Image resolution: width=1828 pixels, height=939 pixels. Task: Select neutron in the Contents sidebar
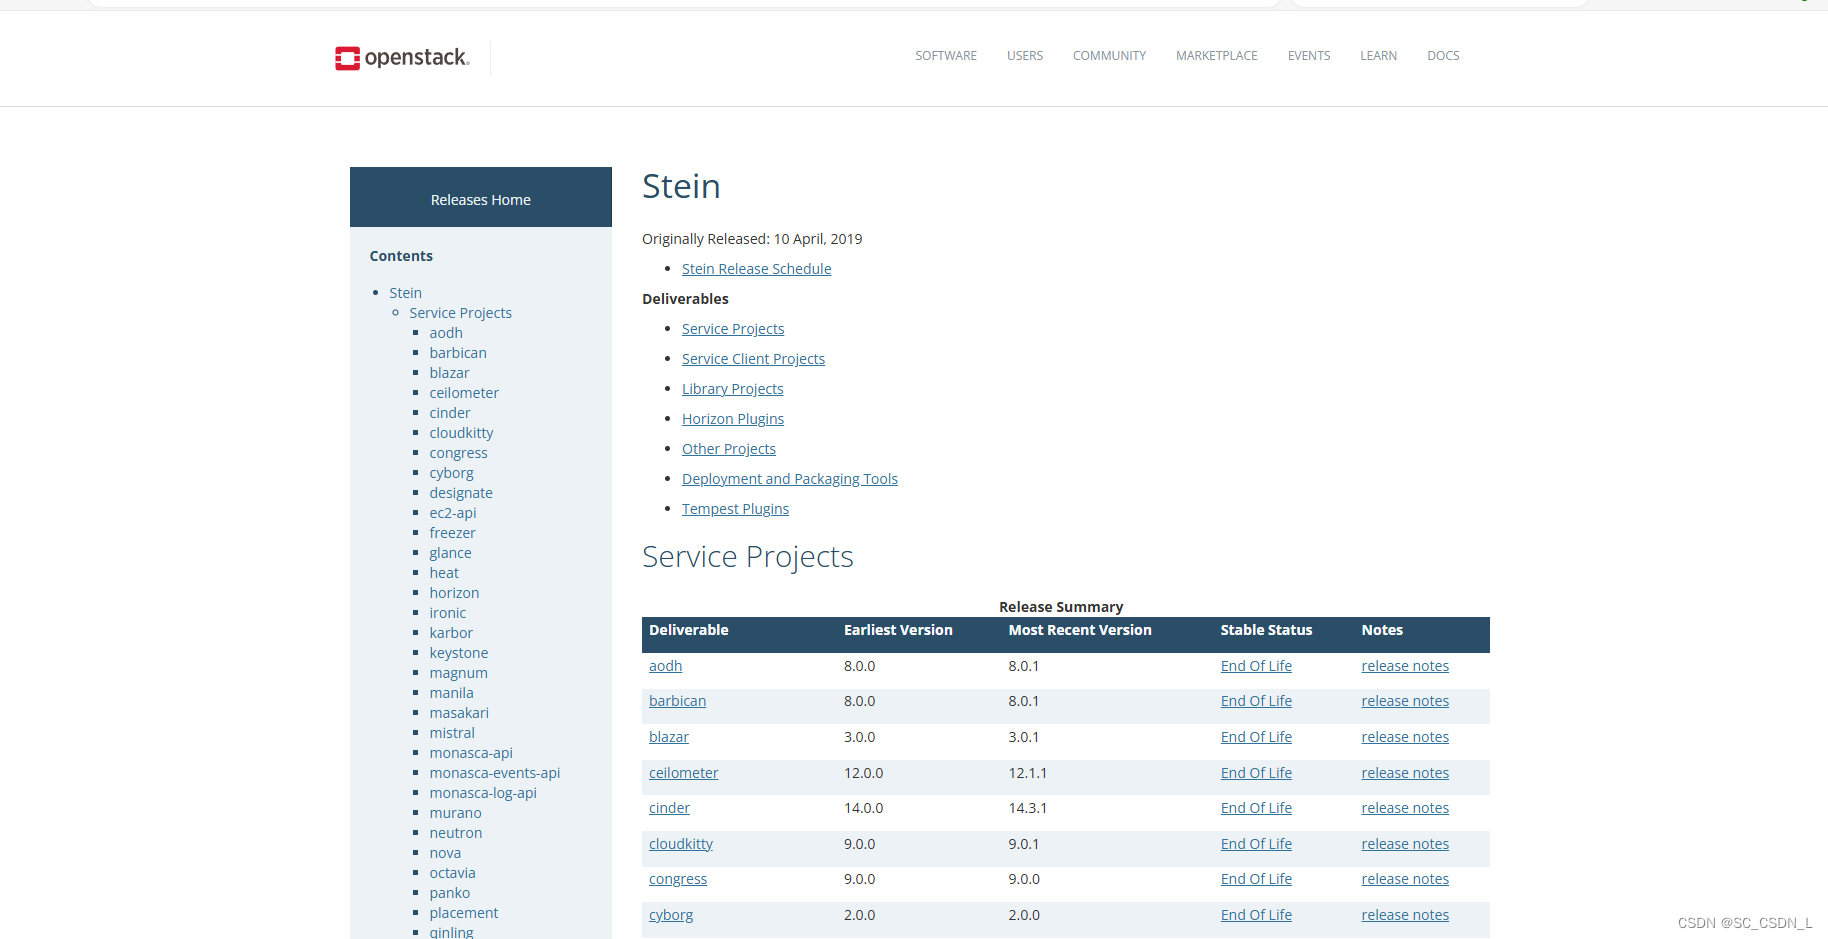[456, 833]
